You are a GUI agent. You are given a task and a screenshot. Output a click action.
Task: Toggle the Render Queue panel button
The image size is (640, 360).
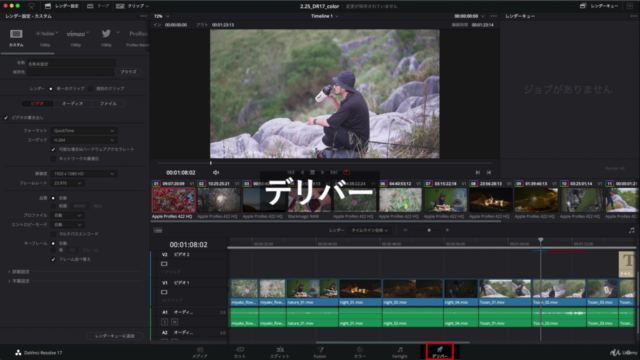pyautogui.click(x=599, y=6)
